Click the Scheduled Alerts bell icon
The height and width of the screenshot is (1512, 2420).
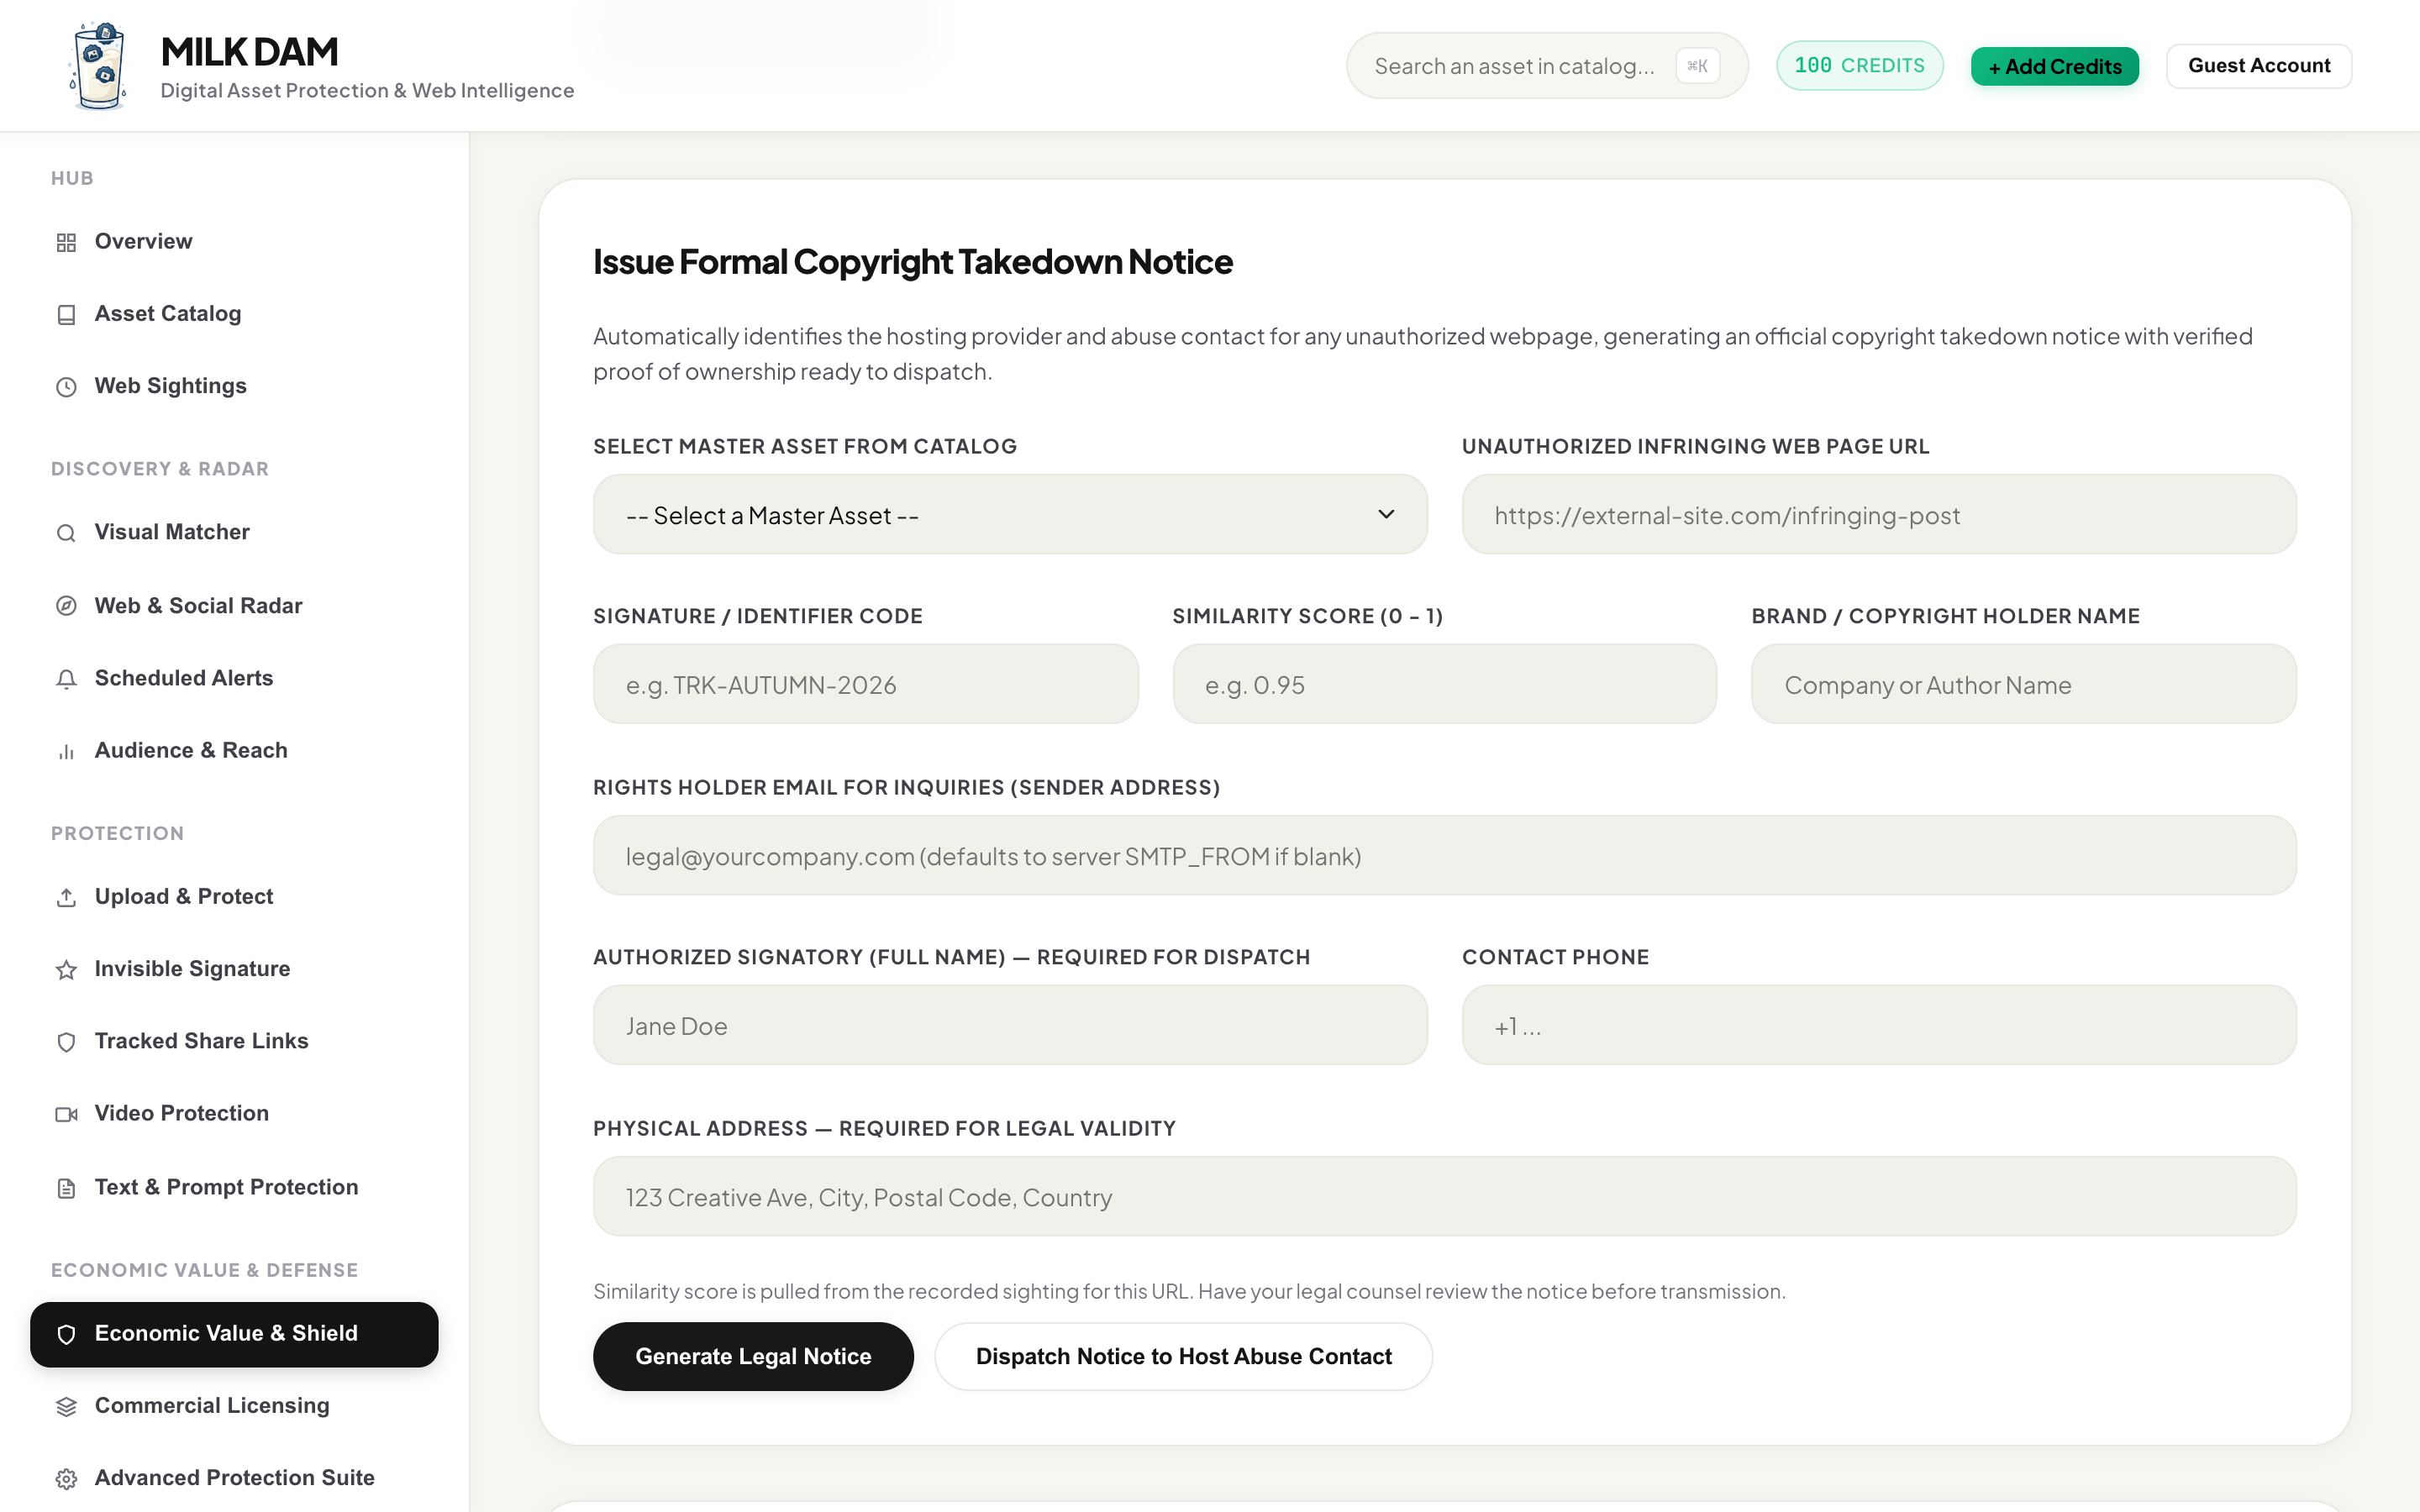tap(66, 679)
